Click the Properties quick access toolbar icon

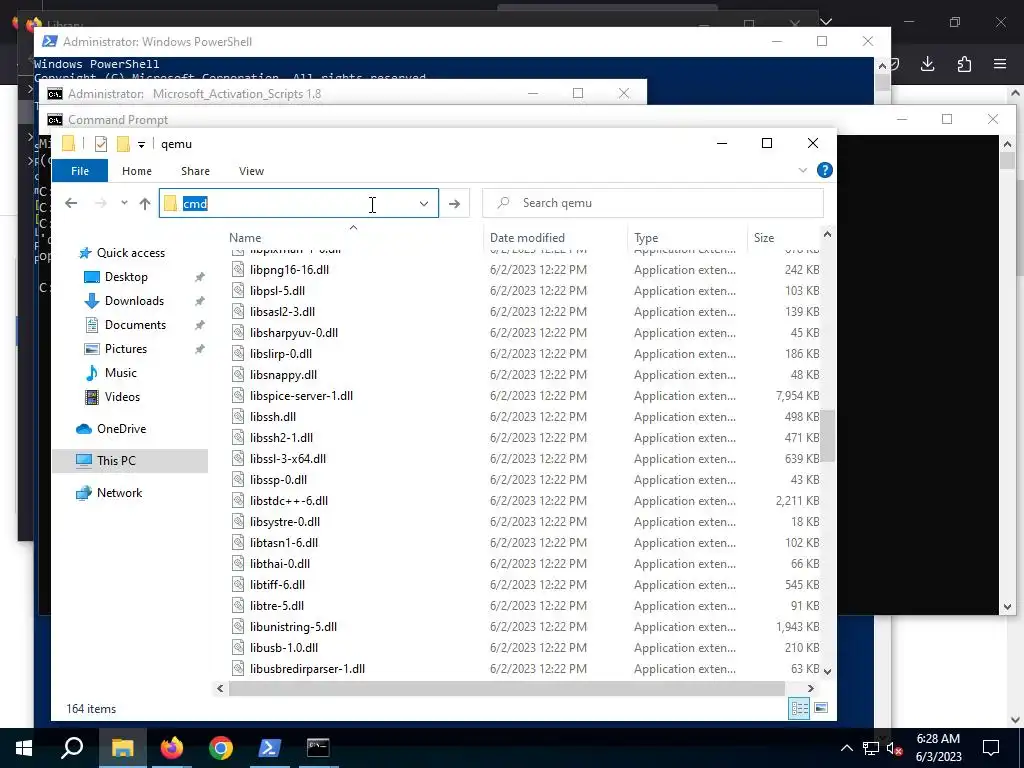pos(101,144)
